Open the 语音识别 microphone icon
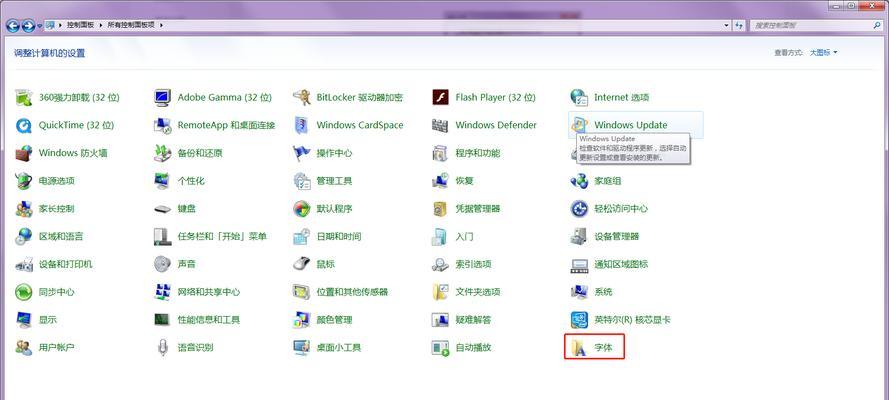The width and height of the screenshot is (889, 400). 163,347
